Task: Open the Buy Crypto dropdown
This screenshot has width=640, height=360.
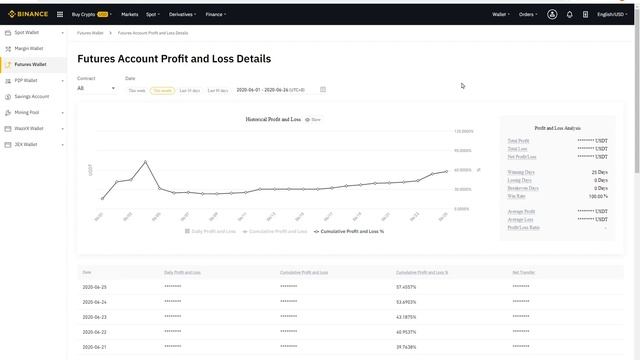Action: 92,14
